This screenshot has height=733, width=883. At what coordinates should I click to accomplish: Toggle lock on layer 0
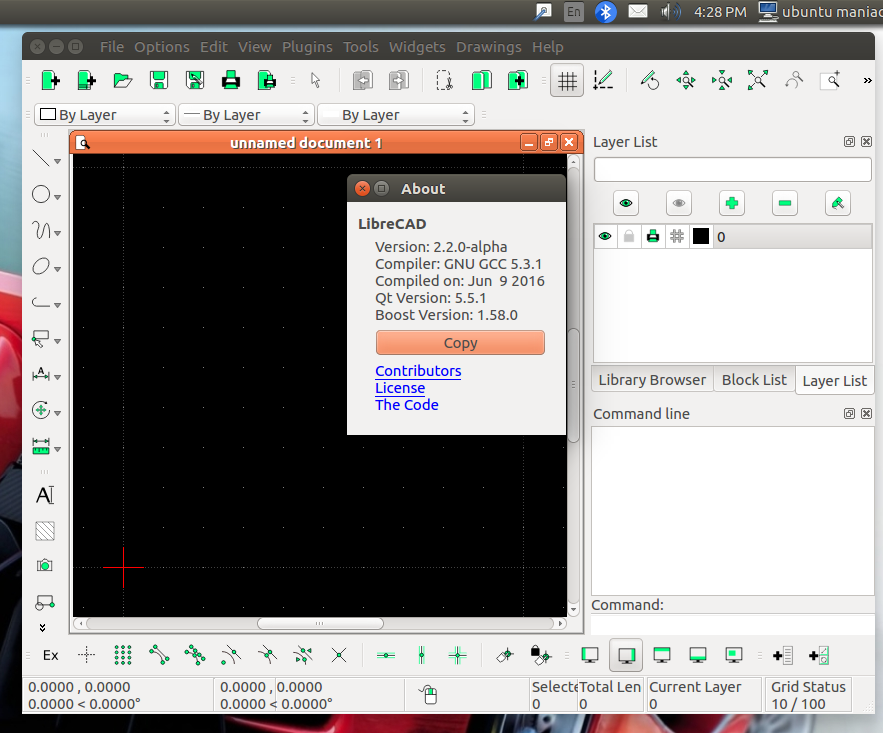point(629,236)
